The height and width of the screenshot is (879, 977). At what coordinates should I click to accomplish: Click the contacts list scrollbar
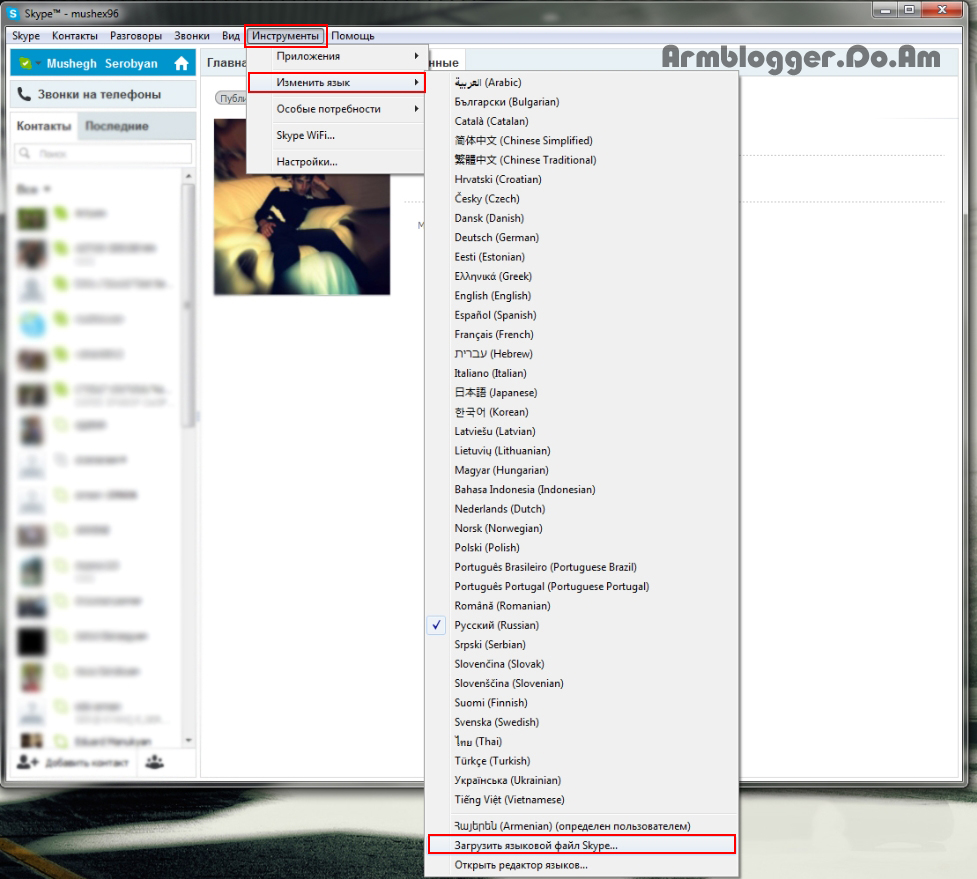click(x=188, y=305)
